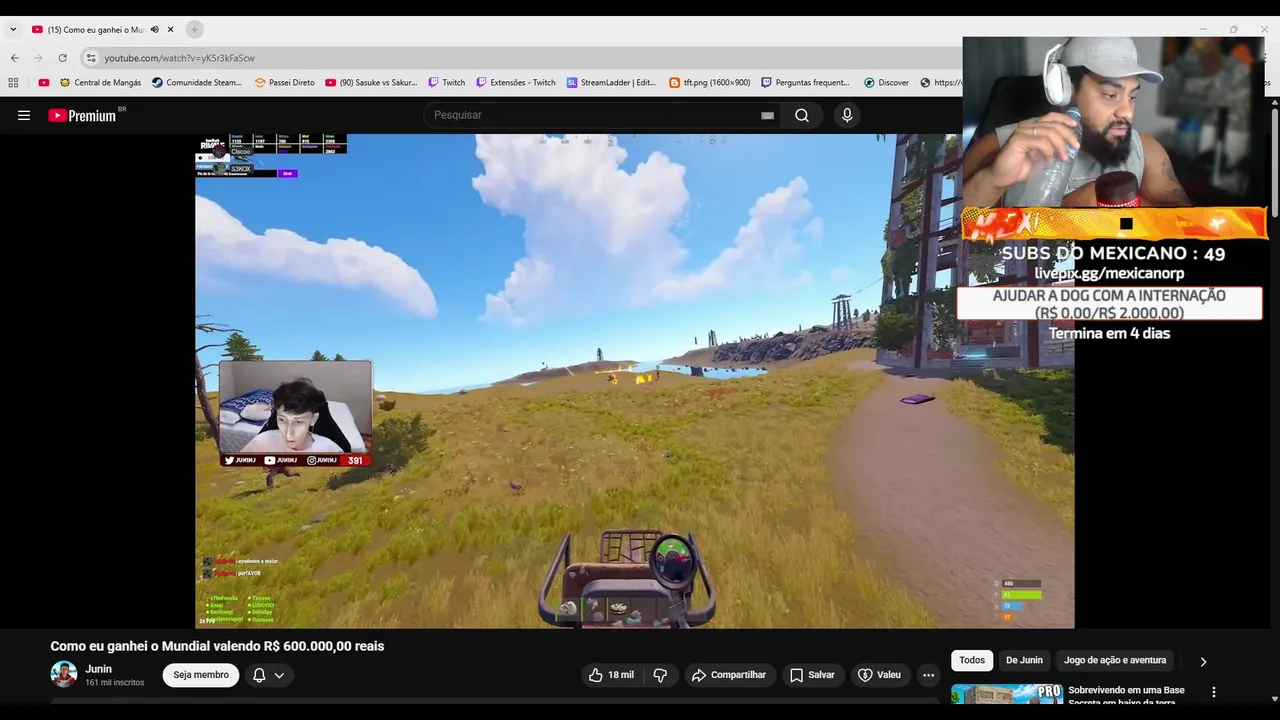This screenshot has width=1280, height=720.
Task: Share the video via Compartilhar
Action: pyautogui.click(x=729, y=675)
